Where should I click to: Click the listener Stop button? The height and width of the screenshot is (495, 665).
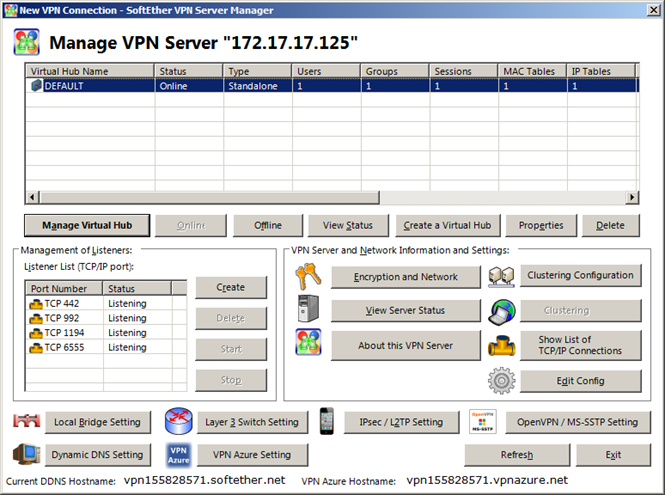tap(231, 380)
